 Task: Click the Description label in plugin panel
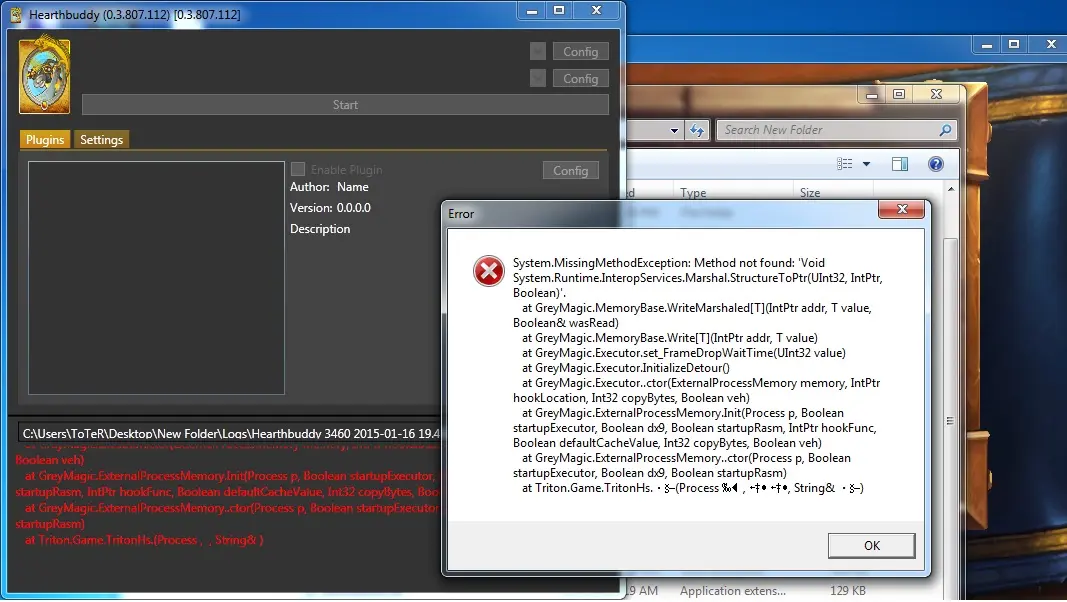click(x=320, y=229)
